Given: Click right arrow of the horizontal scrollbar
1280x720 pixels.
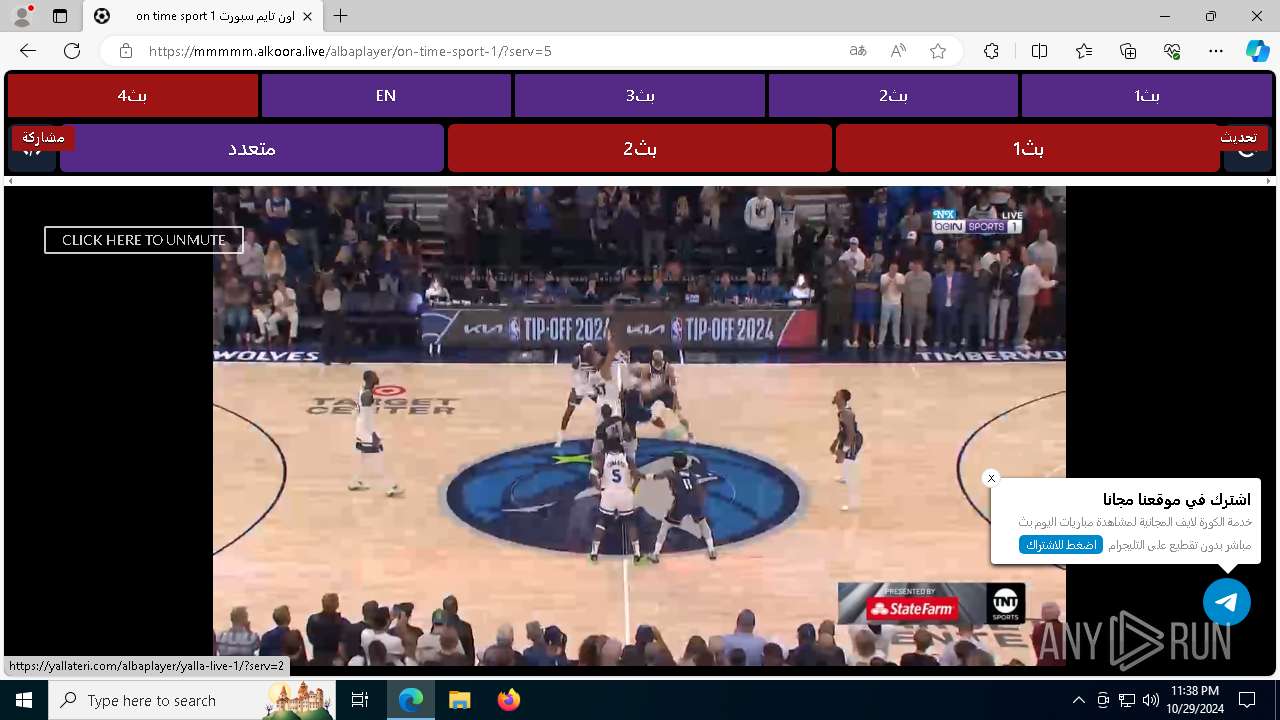Looking at the screenshot, I should pyautogui.click(x=1270, y=181).
